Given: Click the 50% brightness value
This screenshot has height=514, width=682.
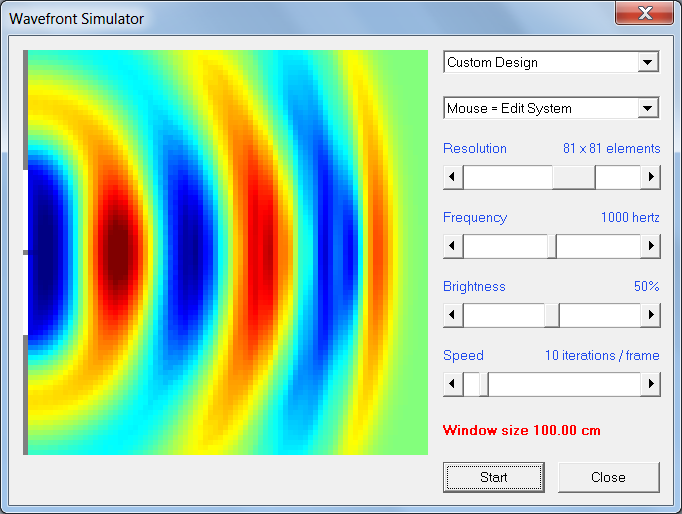Looking at the screenshot, I should pos(646,286).
